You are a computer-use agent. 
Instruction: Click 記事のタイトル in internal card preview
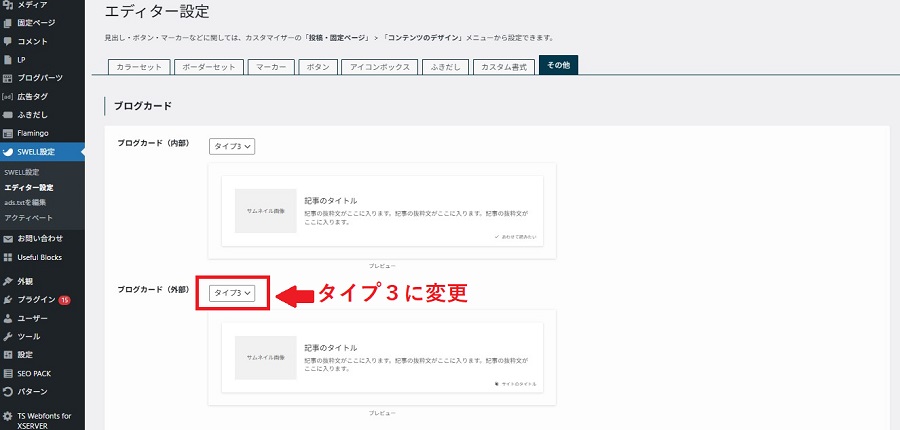click(x=331, y=200)
